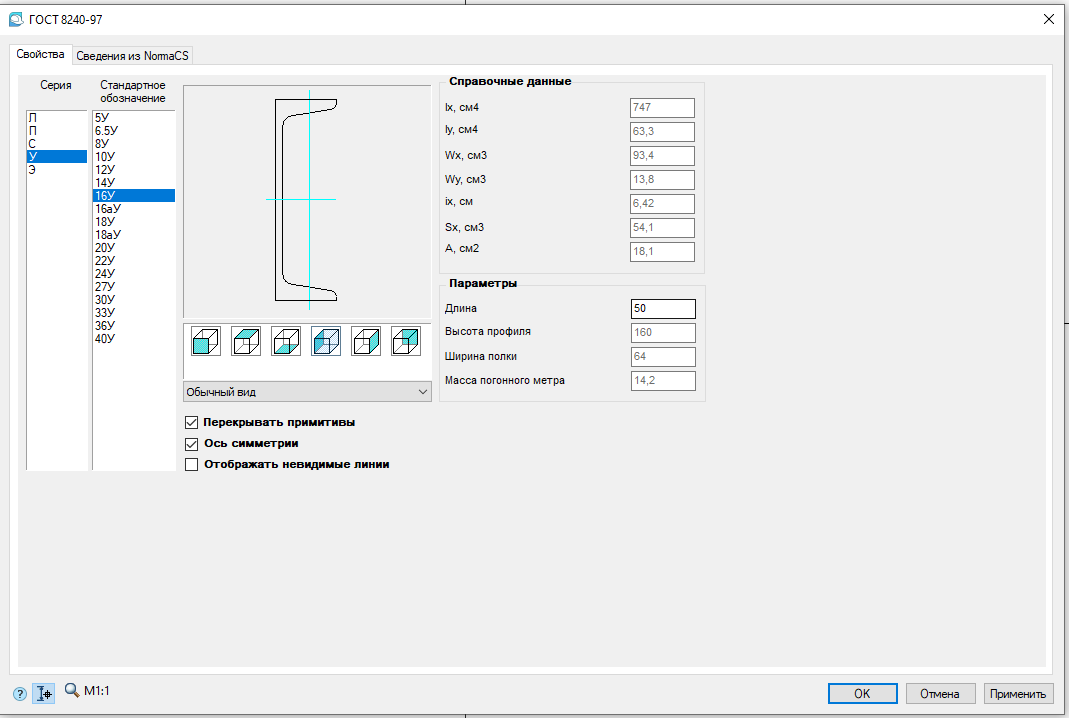Image resolution: width=1069 pixels, height=718 pixels.
Task: Enable Отображать невидимые линии checkbox
Action: (x=193, y=464)
